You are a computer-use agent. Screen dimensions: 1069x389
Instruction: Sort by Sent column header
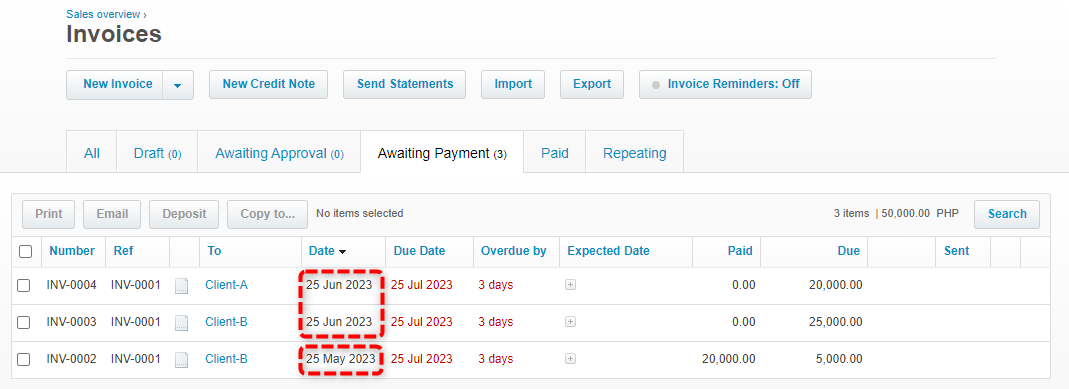pyautogui.click(x=957, y=251)
